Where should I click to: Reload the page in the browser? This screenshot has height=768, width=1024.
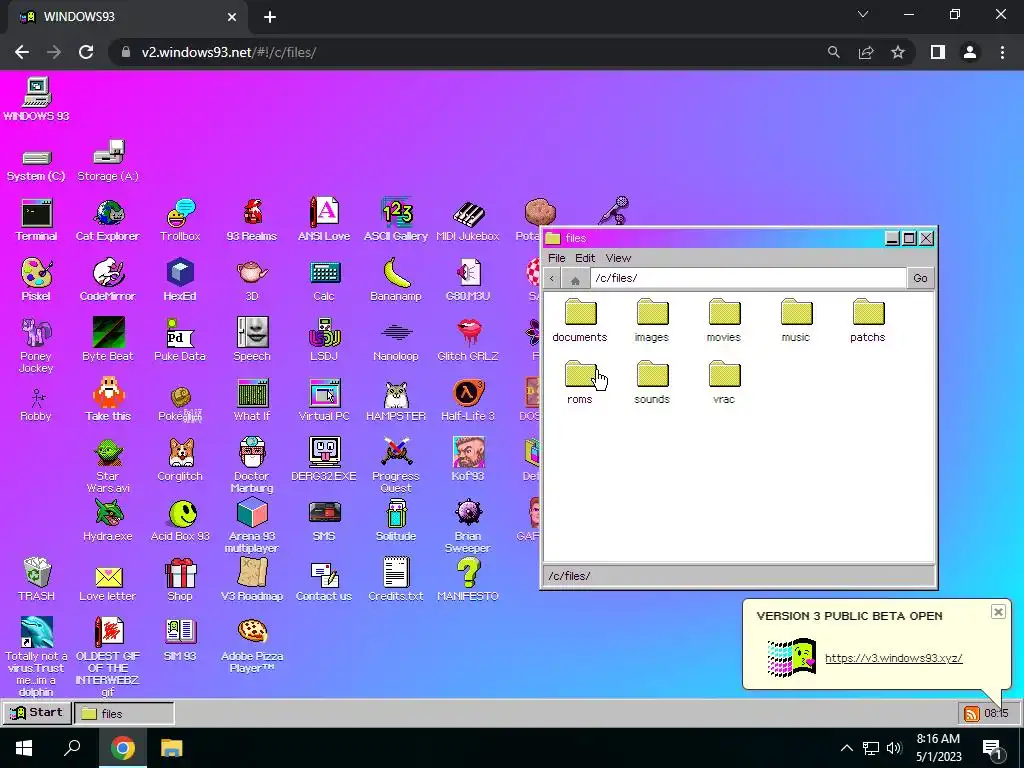tap(86, 52)
